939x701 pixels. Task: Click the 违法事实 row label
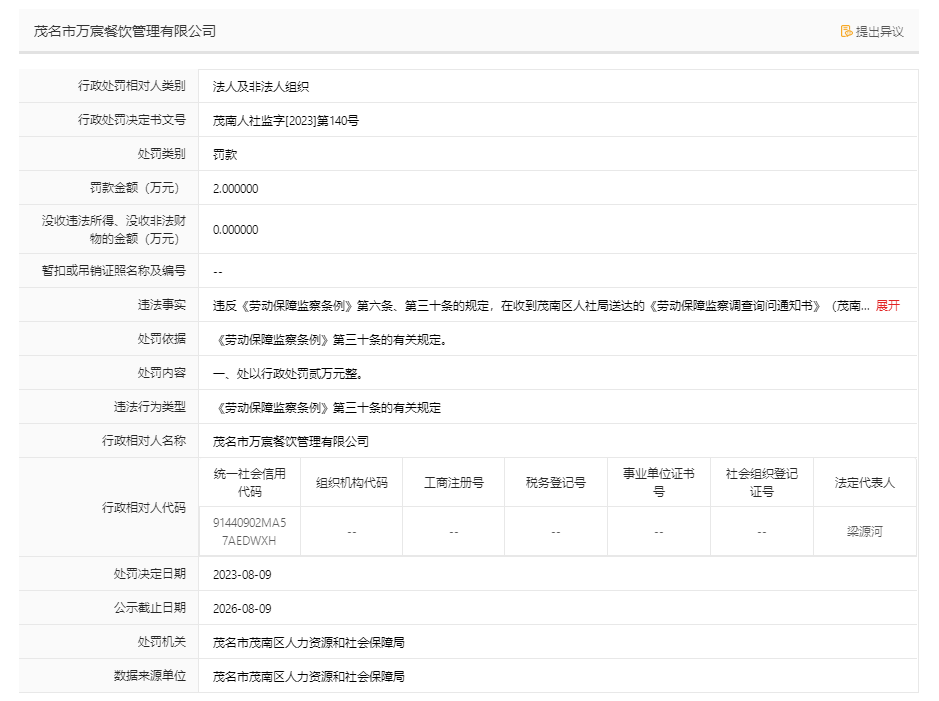162,305
